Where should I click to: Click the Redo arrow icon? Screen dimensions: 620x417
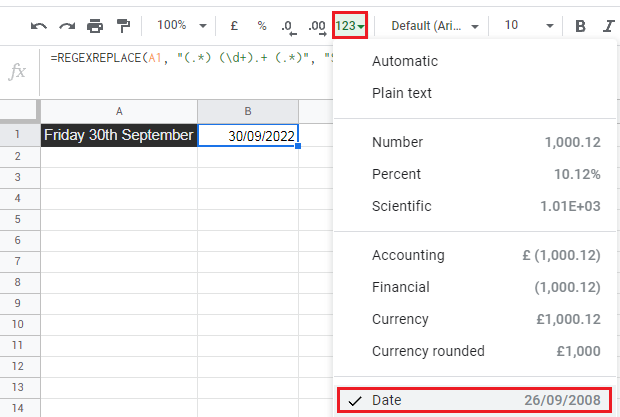pos(67,26)
